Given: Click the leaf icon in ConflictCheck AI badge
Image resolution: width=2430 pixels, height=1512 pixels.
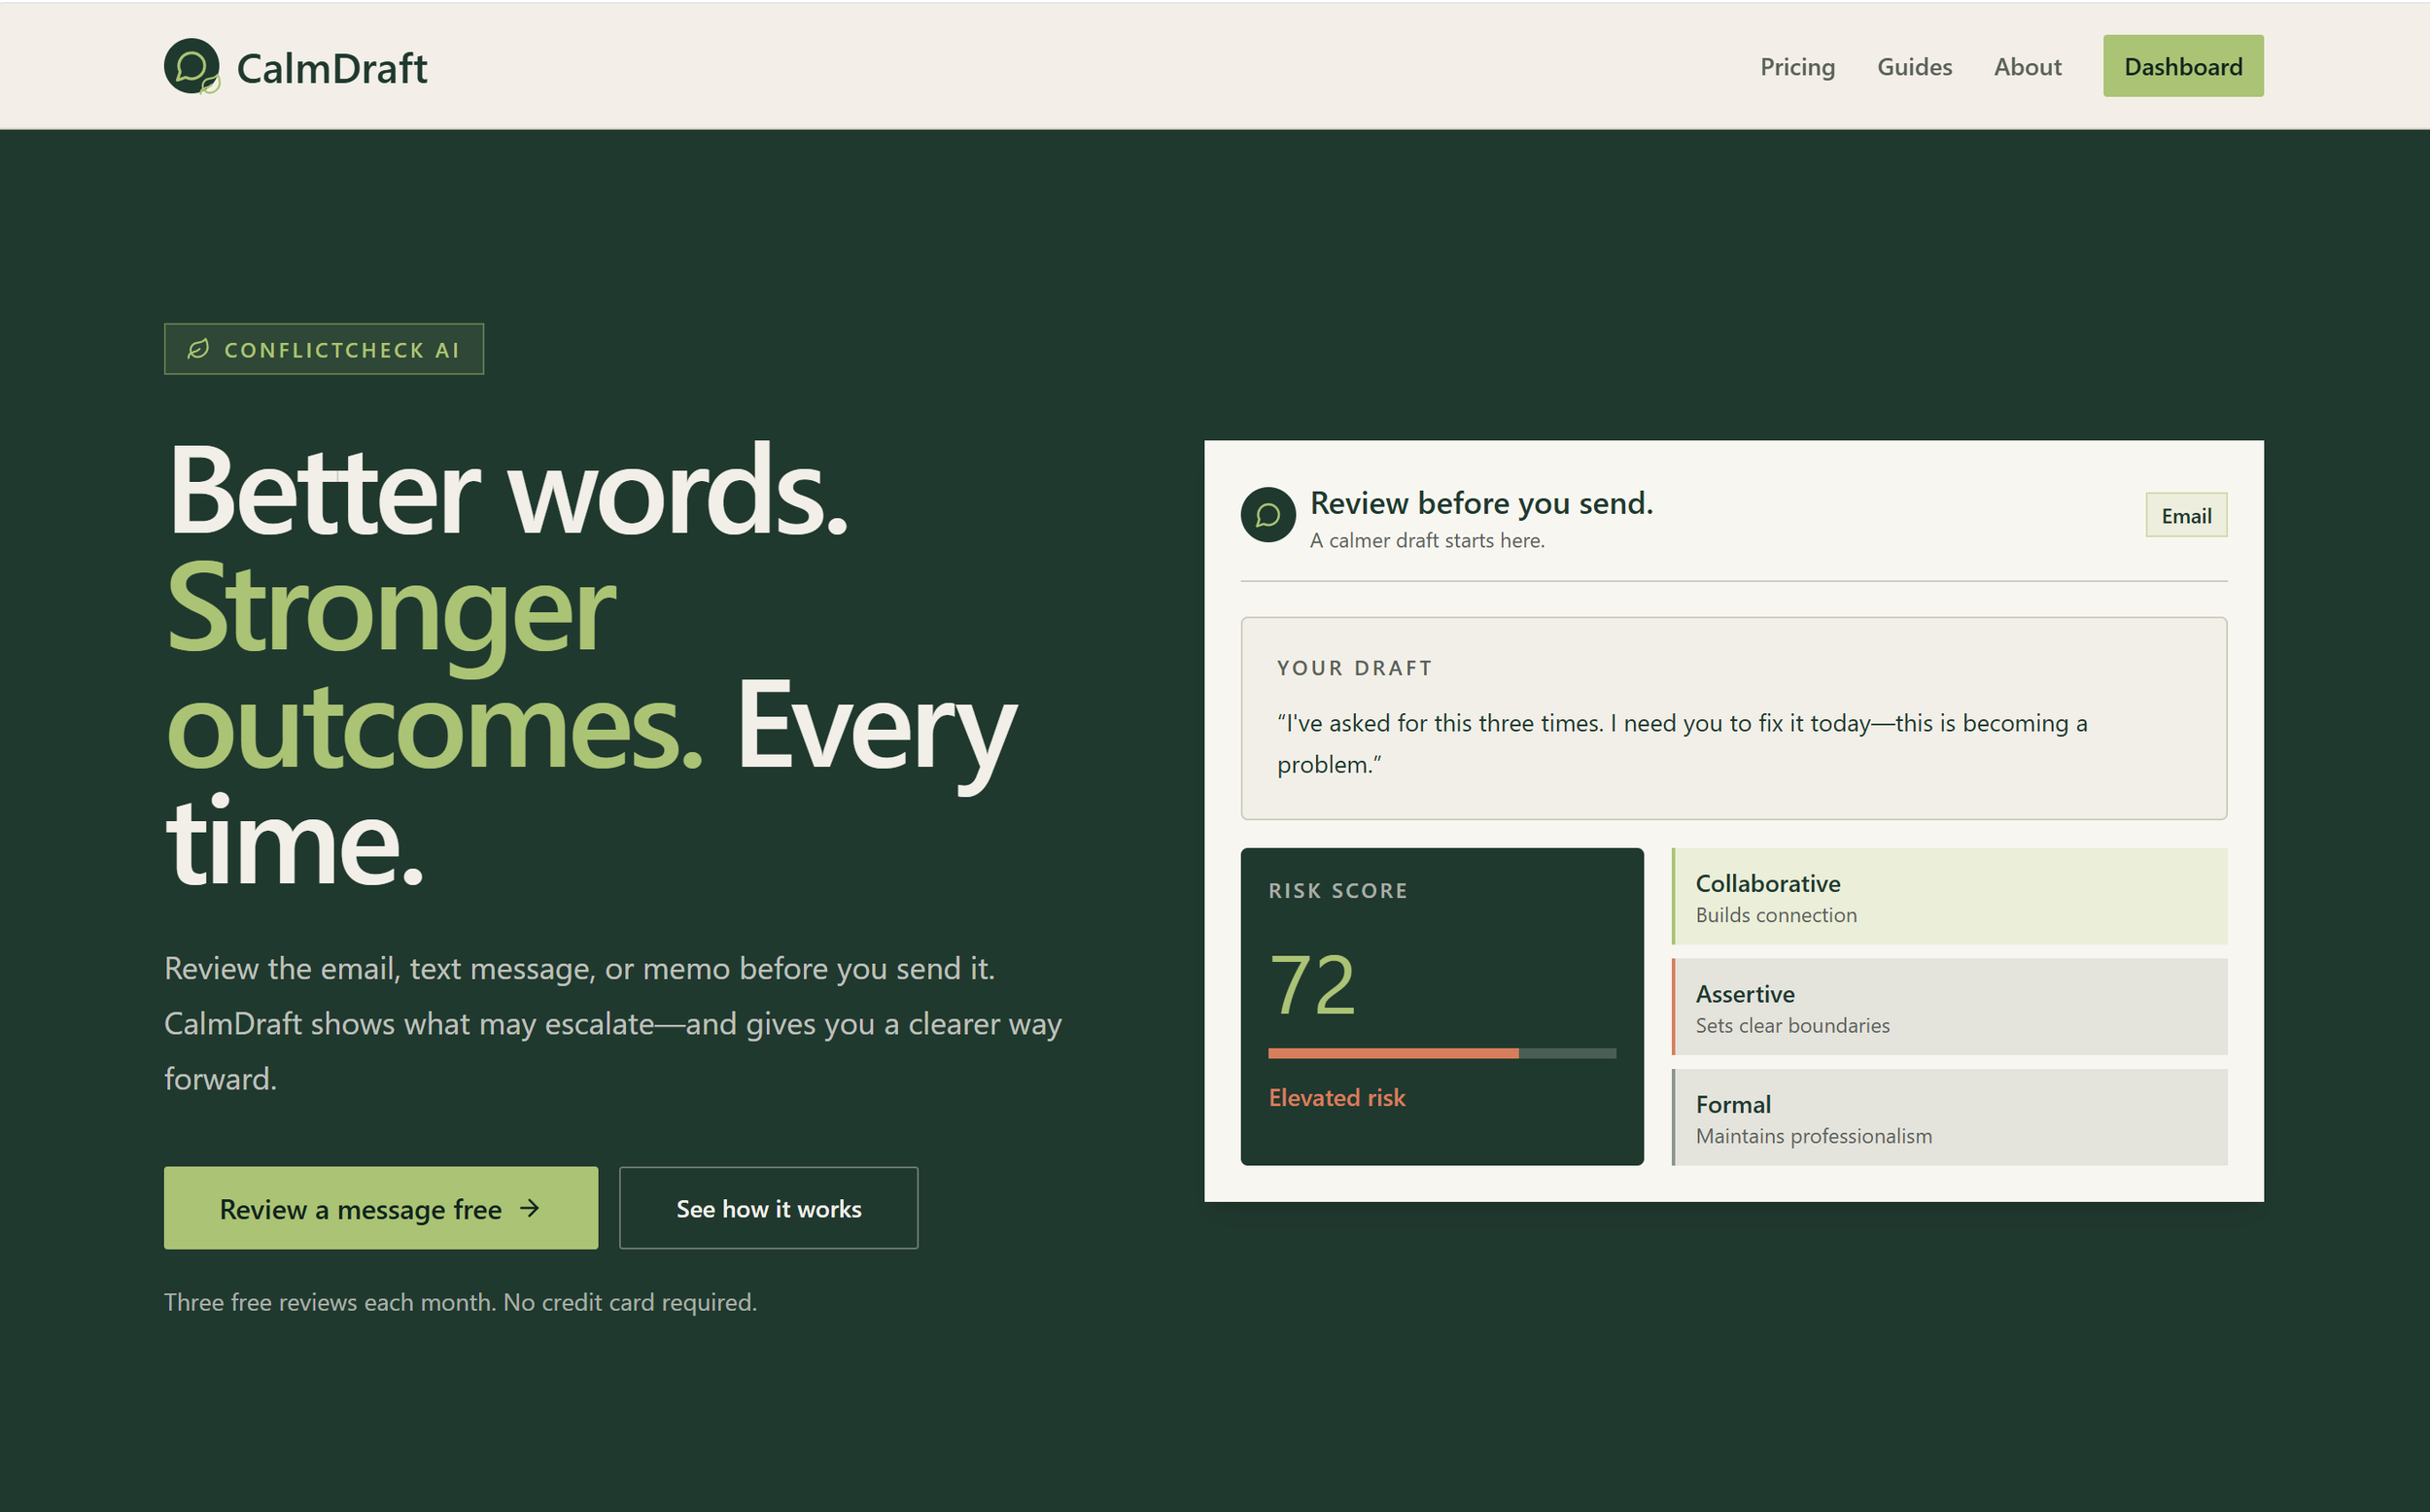Looking at the screenshot, I should point(199,349).
